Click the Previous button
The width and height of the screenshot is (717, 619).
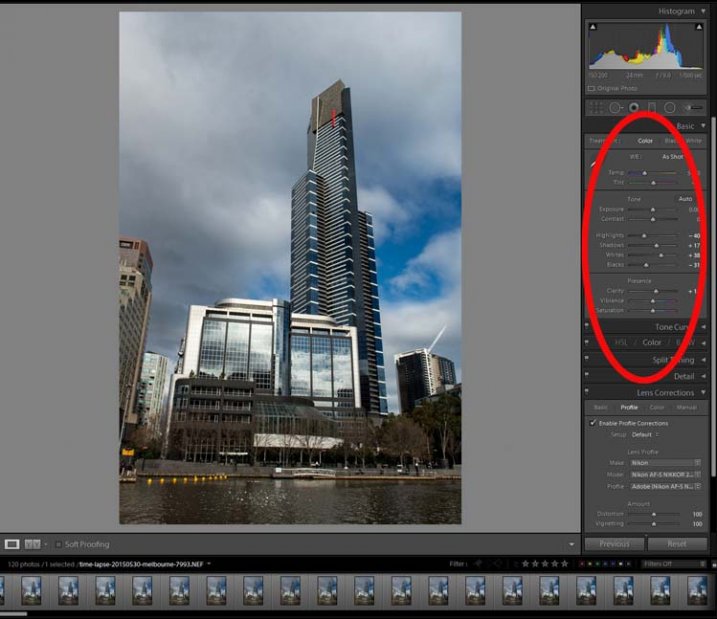point(614,544)
